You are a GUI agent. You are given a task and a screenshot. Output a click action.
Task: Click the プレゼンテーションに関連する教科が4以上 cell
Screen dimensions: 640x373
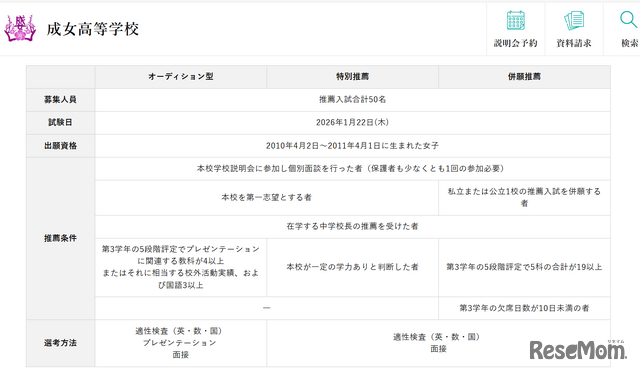[x=181, y=267]
